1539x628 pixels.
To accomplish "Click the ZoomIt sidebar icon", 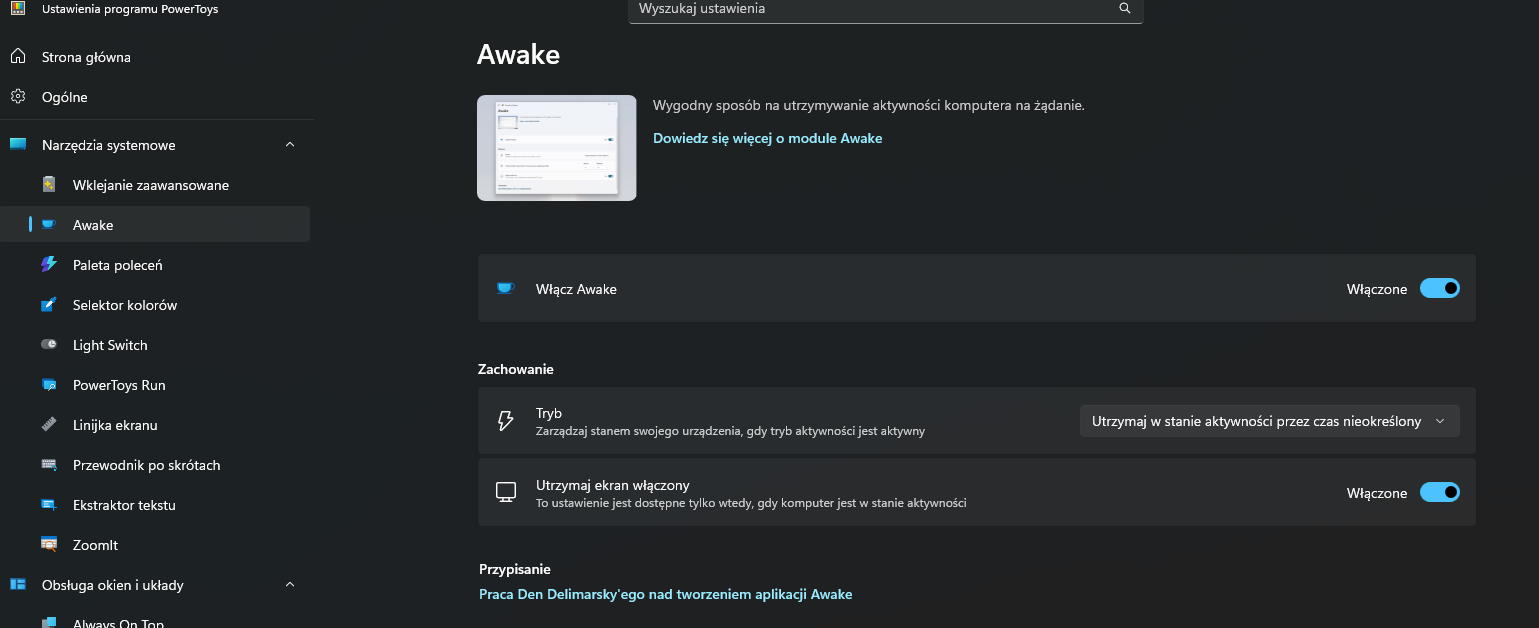I will (49, 545).
